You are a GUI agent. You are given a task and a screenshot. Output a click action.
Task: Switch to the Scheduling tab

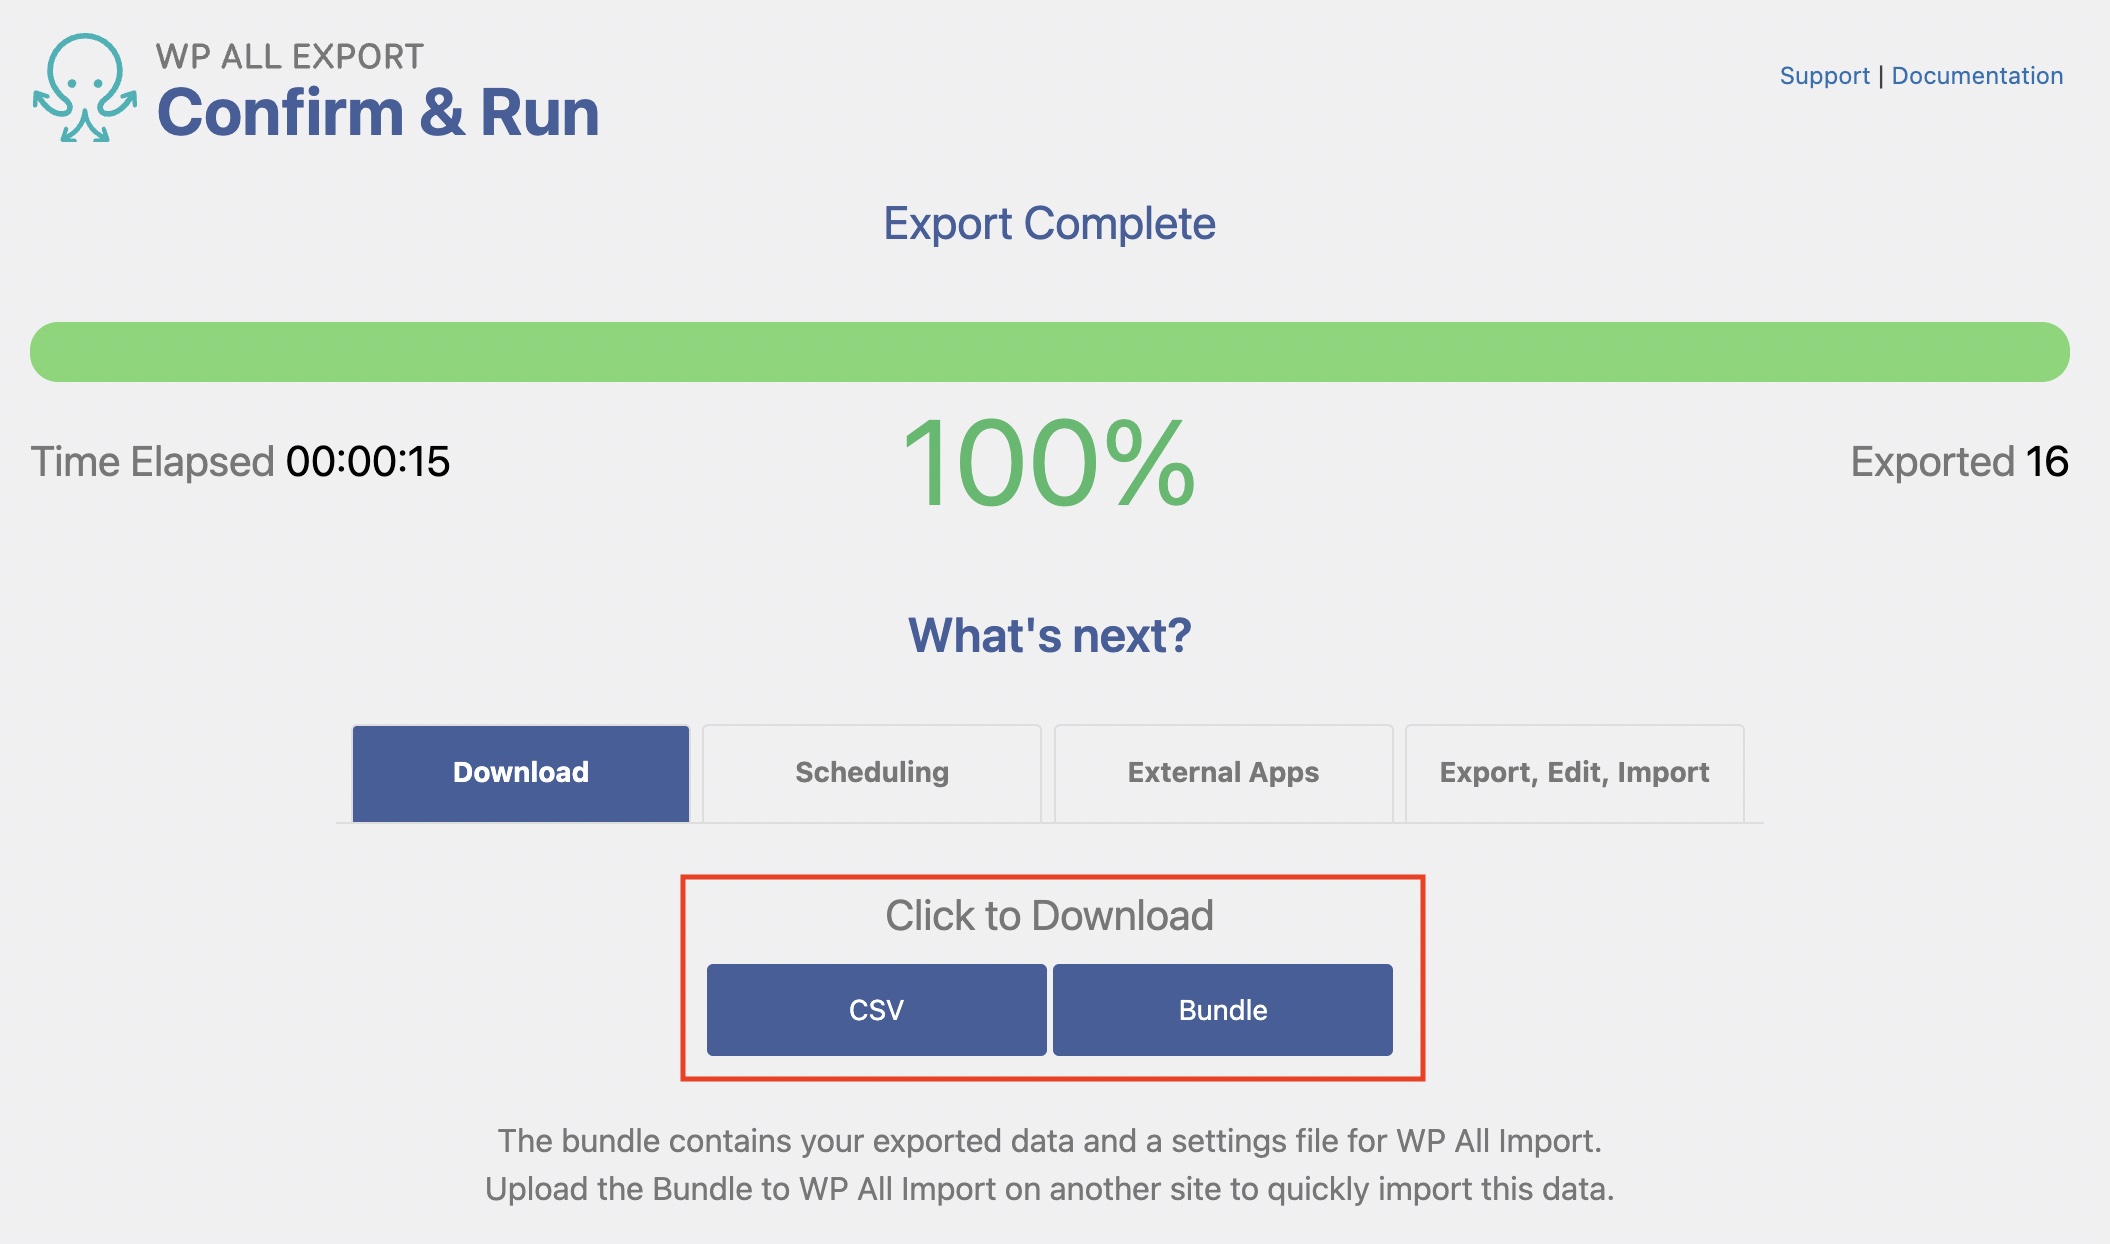(872, 773)
